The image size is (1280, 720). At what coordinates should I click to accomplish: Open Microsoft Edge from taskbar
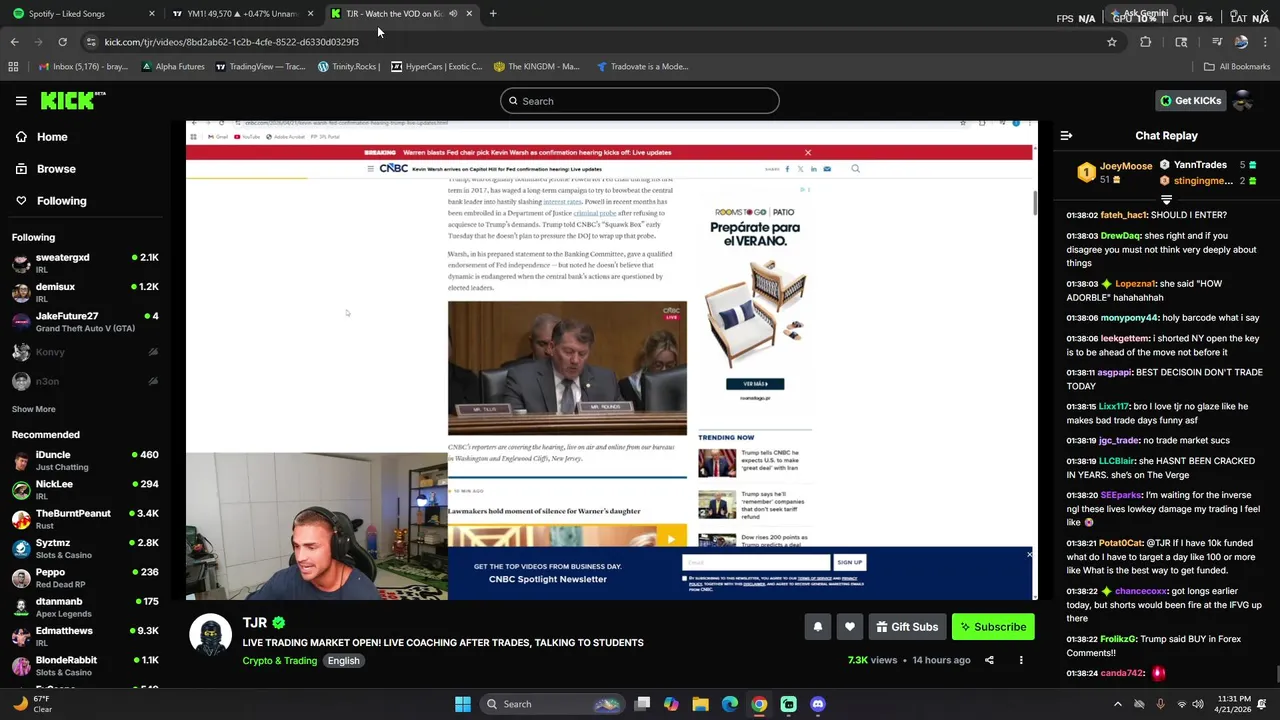point(730,704)
